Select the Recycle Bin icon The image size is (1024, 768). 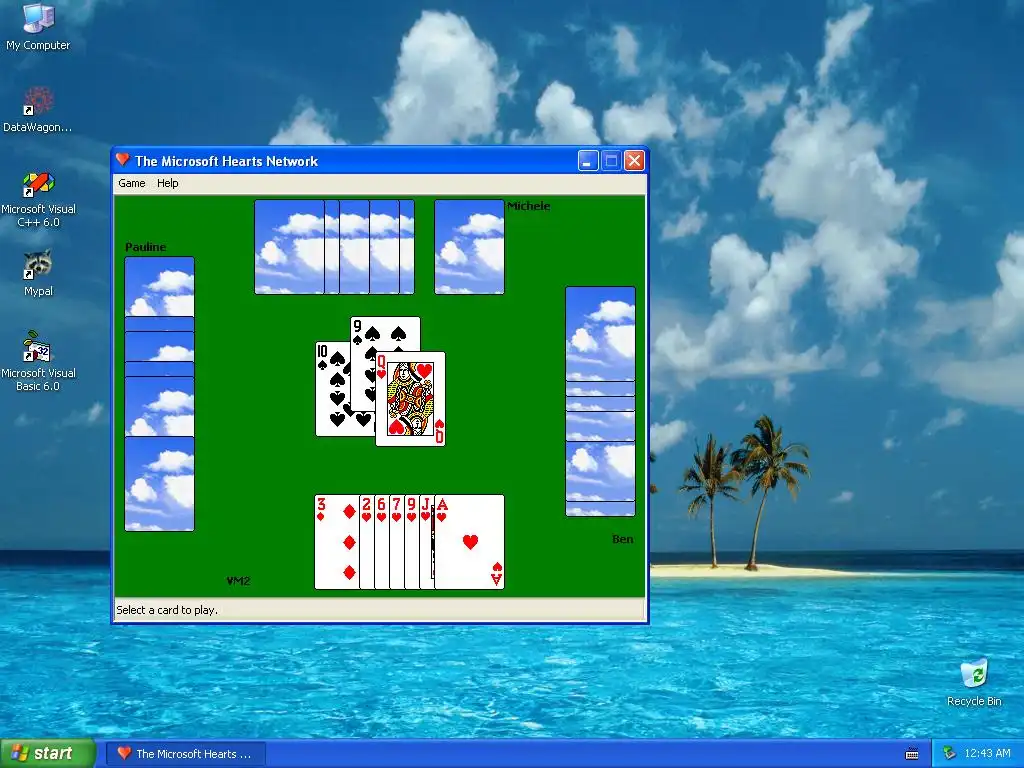click(974, 682)
